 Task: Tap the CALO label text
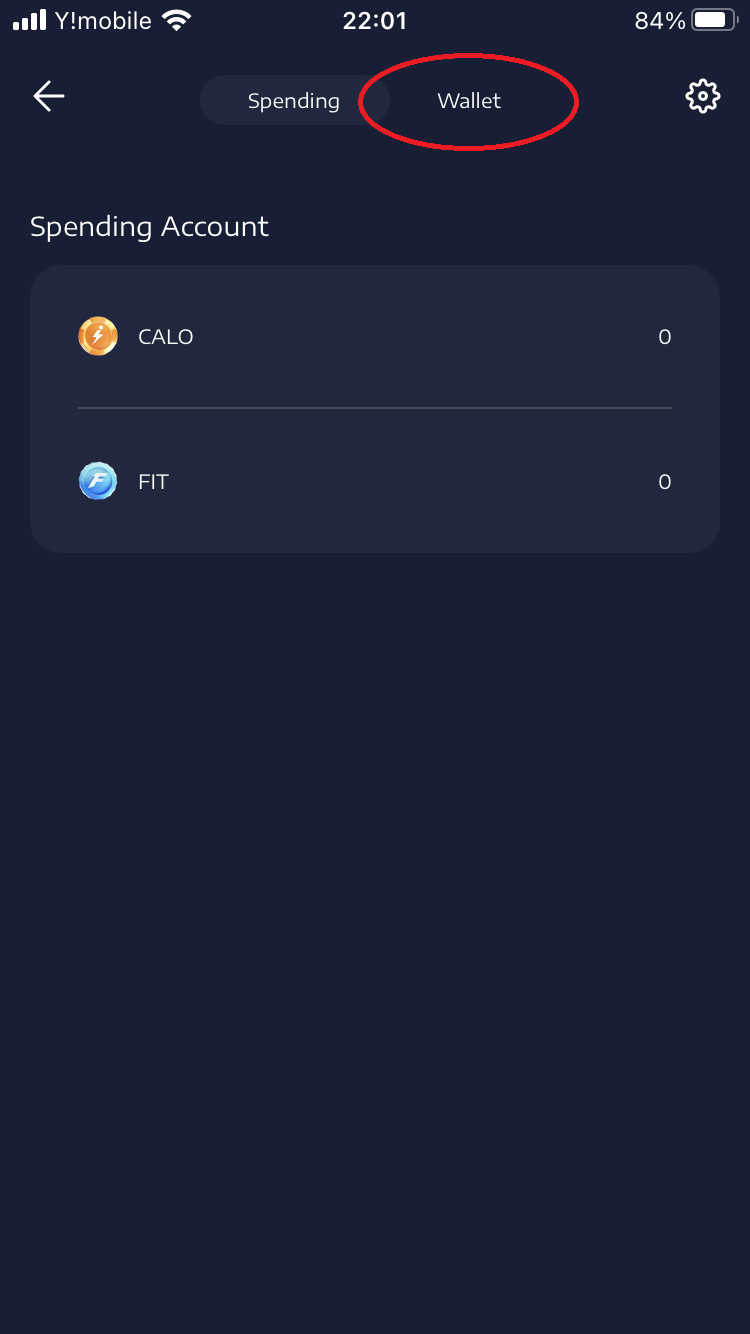point(166,337)
